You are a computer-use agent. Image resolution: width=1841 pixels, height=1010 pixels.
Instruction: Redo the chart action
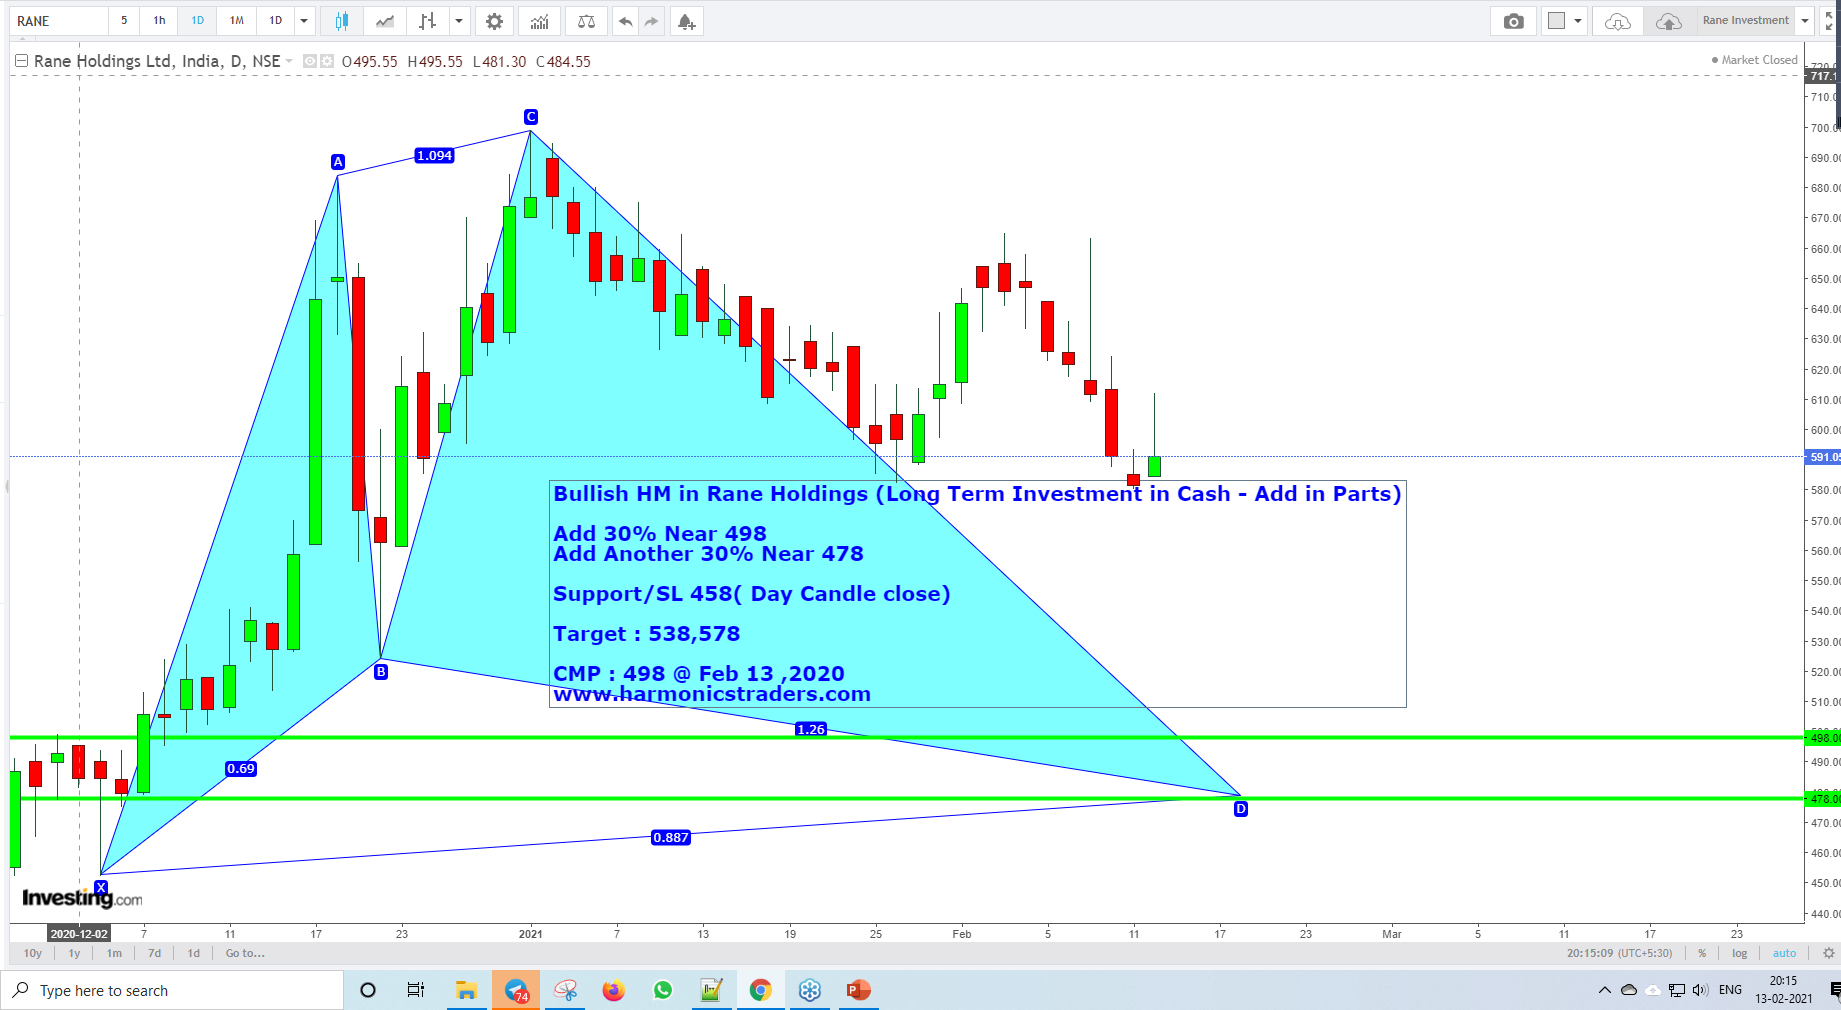(x=651, y=21)
